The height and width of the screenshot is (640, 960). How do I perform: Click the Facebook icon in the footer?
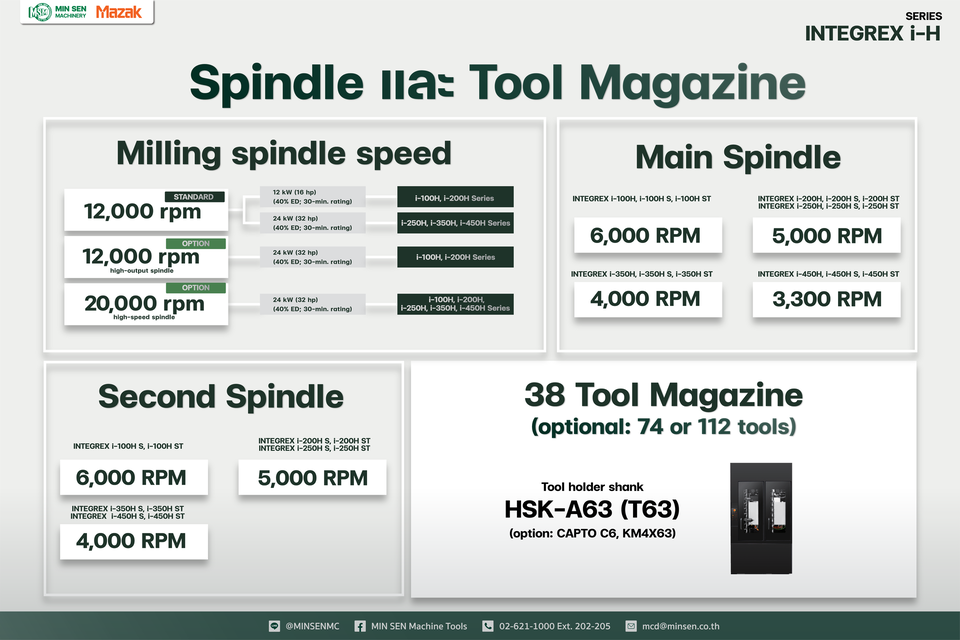point(360,626)
